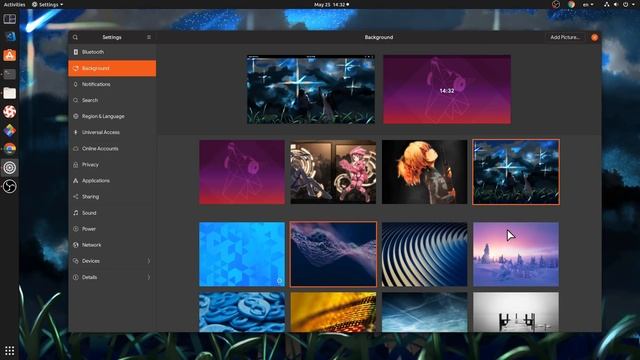Select the blue geometric triangles wallpaper
The width and height of the screenshot is (640, 360).
[x=242, y=254]
